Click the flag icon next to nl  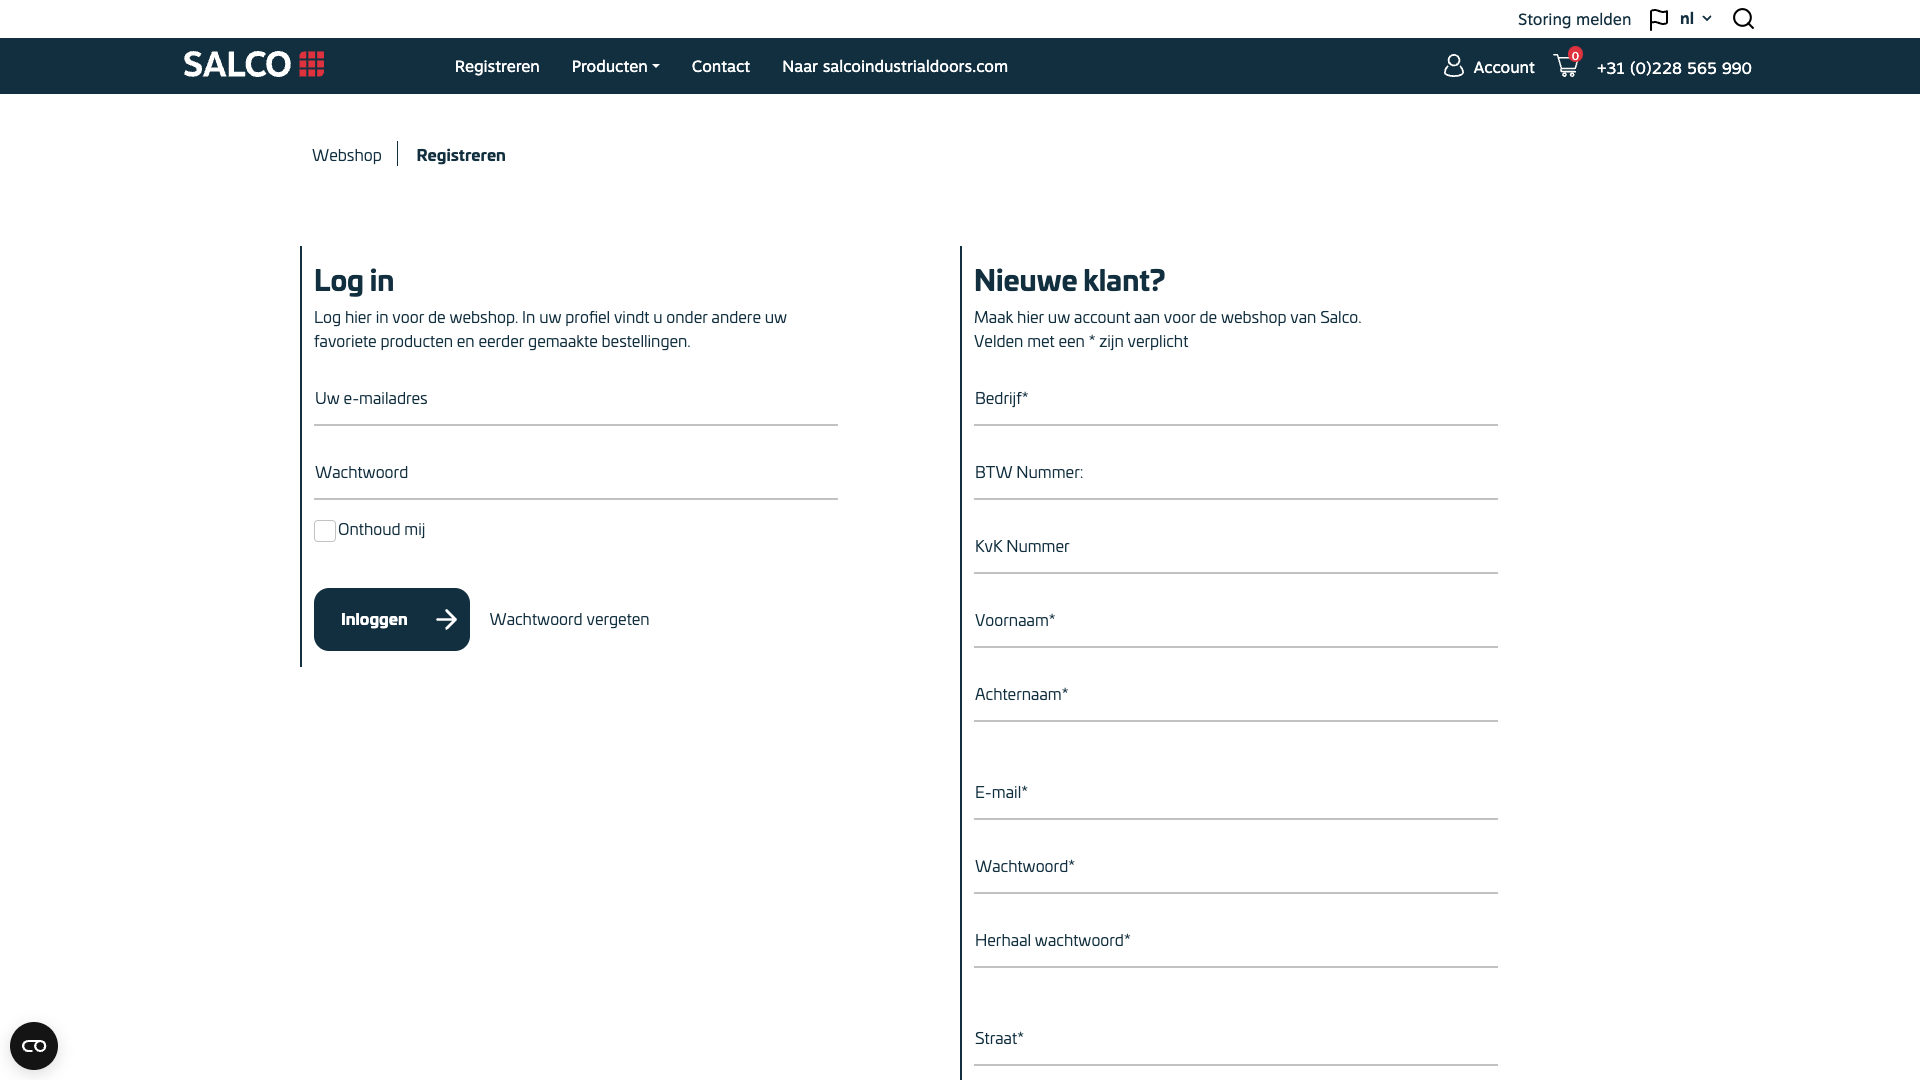coord(1659,19)
